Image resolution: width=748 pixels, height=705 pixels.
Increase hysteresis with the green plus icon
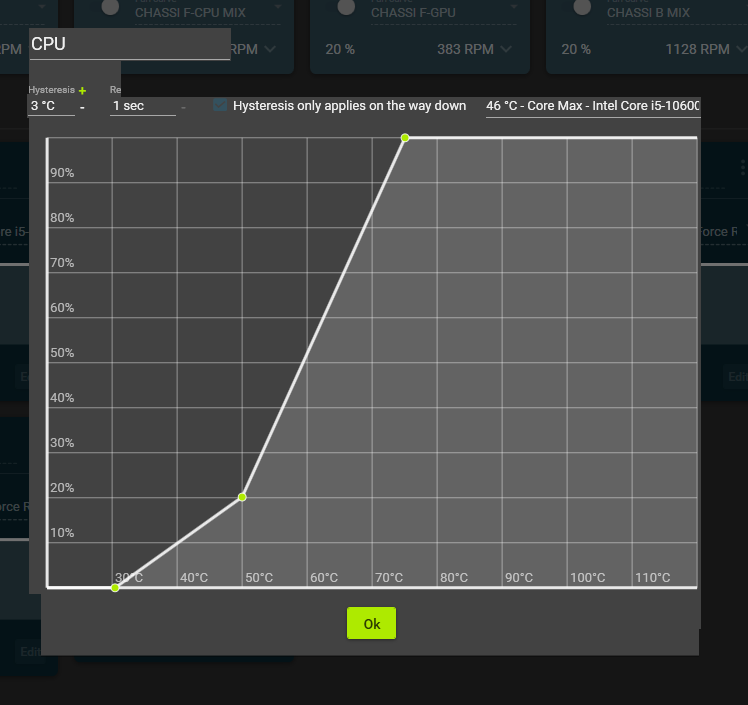pyautogui.click(x=83, y=91)
